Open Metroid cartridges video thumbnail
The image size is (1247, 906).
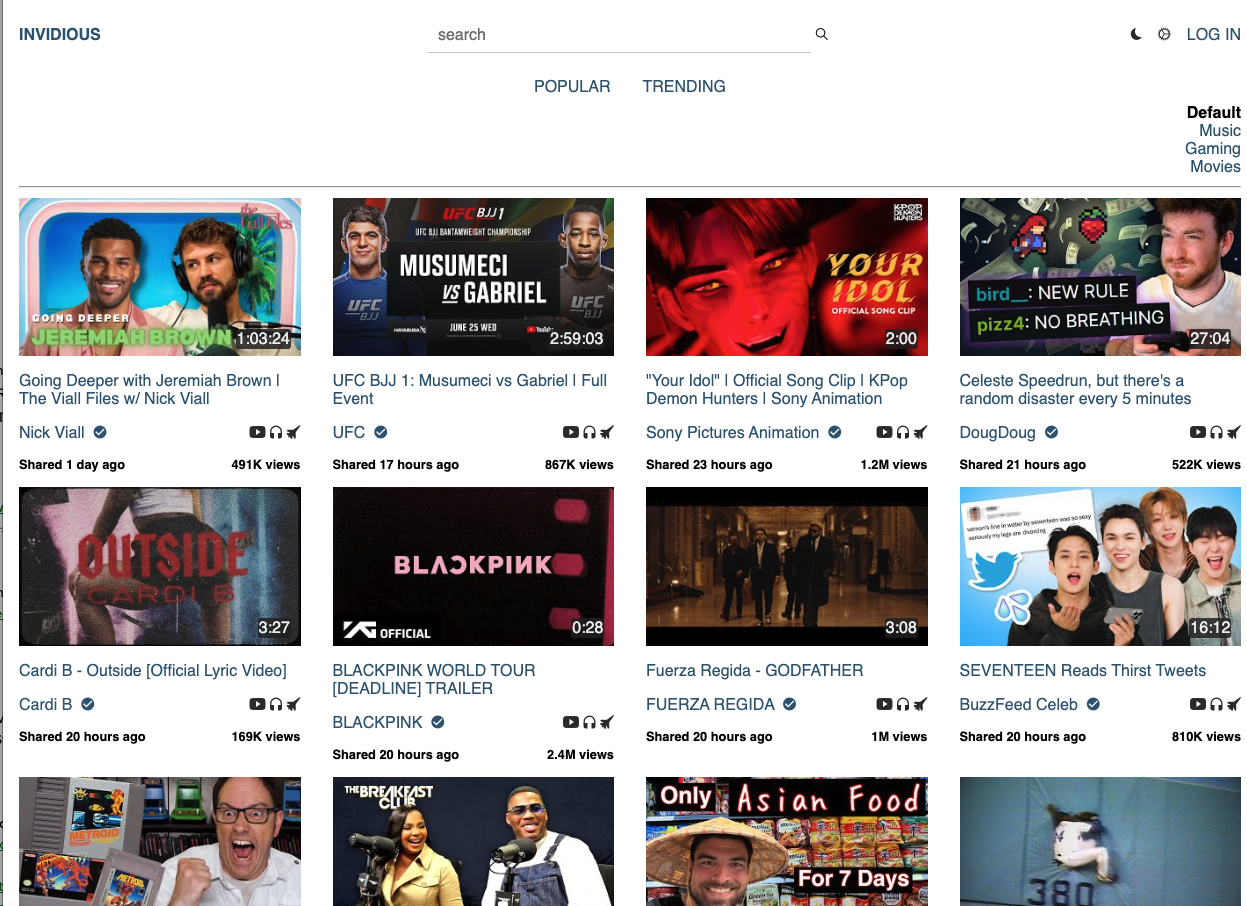click(x=160, y=842)
